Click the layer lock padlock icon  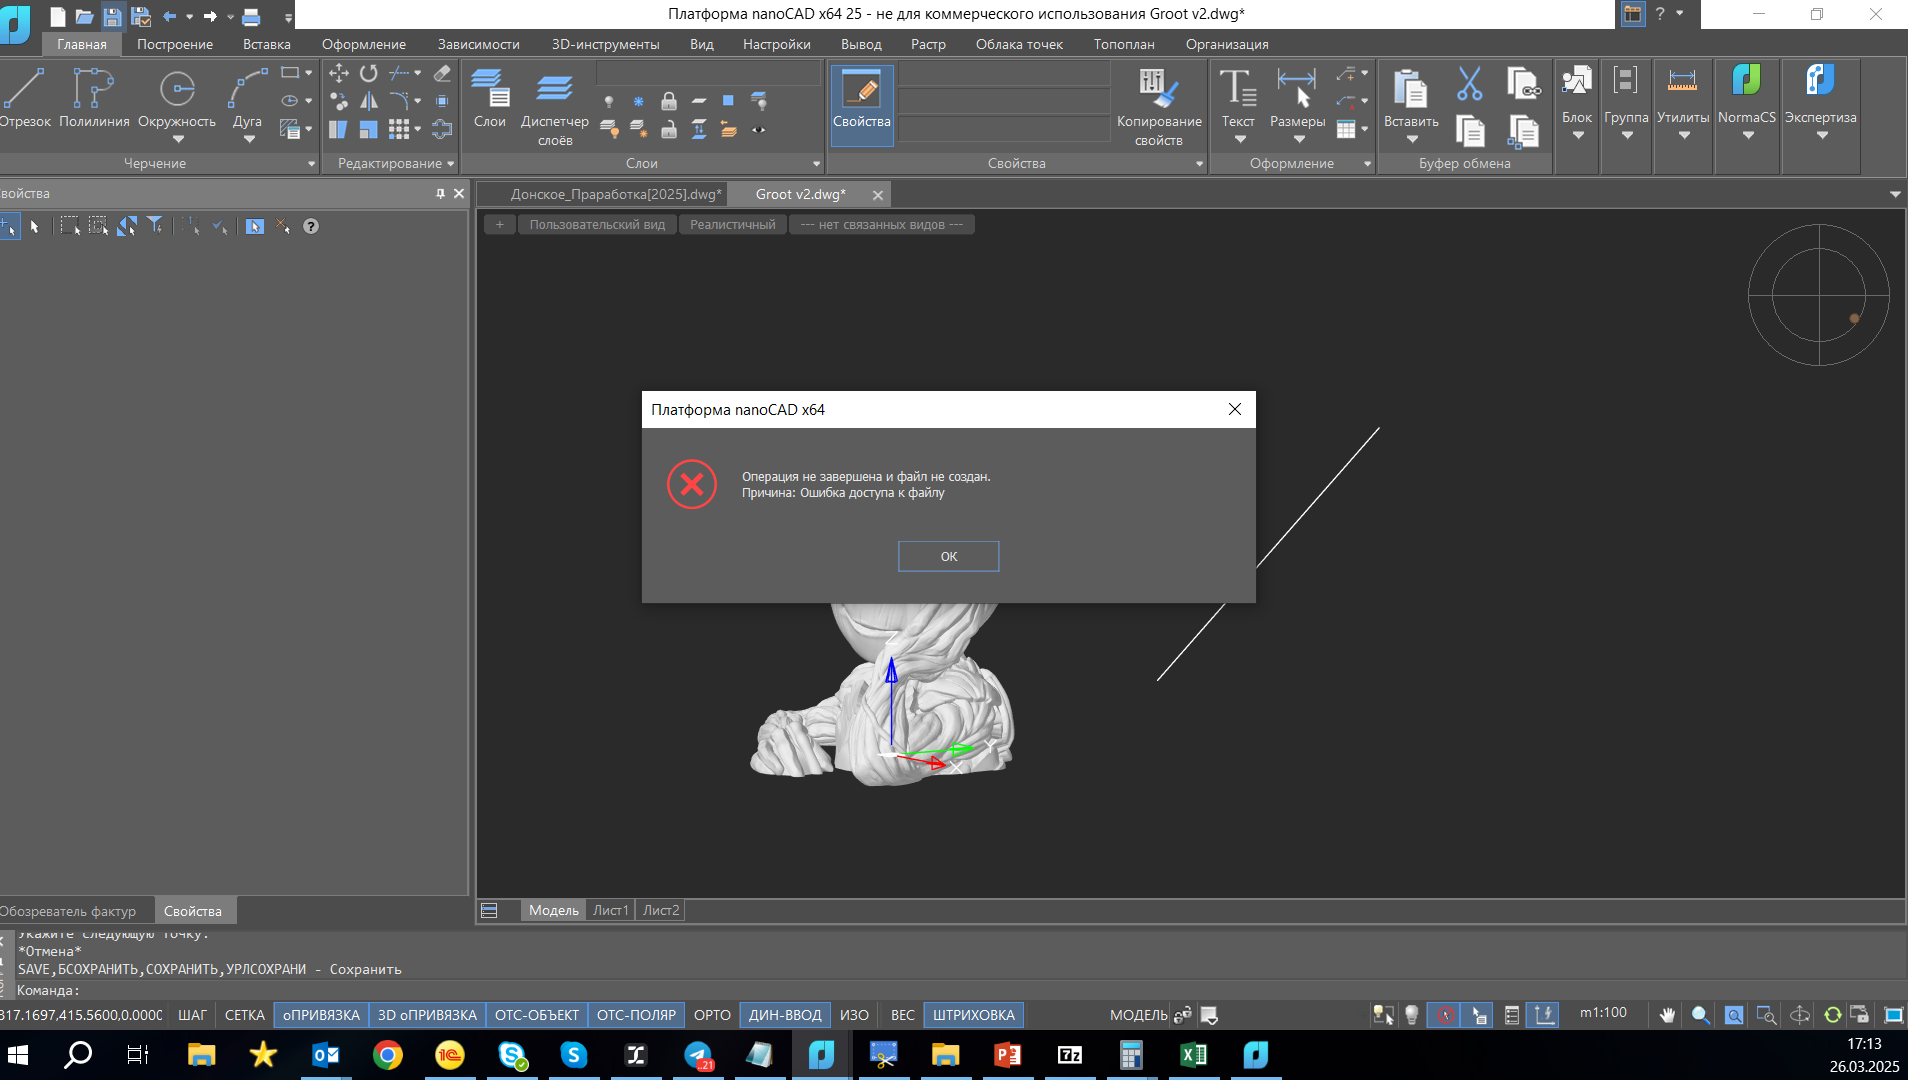669,101
